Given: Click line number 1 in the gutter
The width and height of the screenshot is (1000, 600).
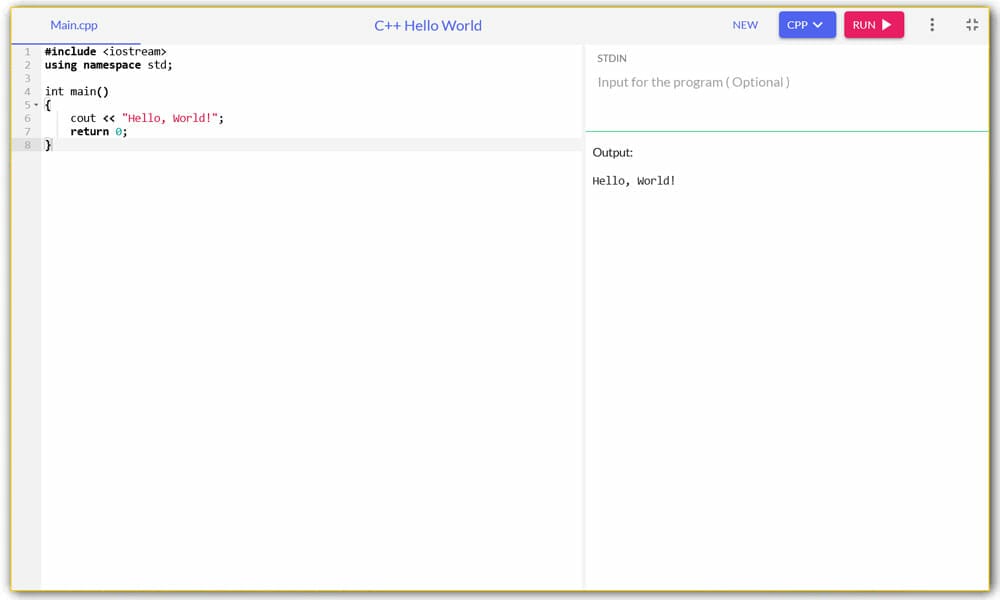Looking at the screenshot, I should [28, 52].
